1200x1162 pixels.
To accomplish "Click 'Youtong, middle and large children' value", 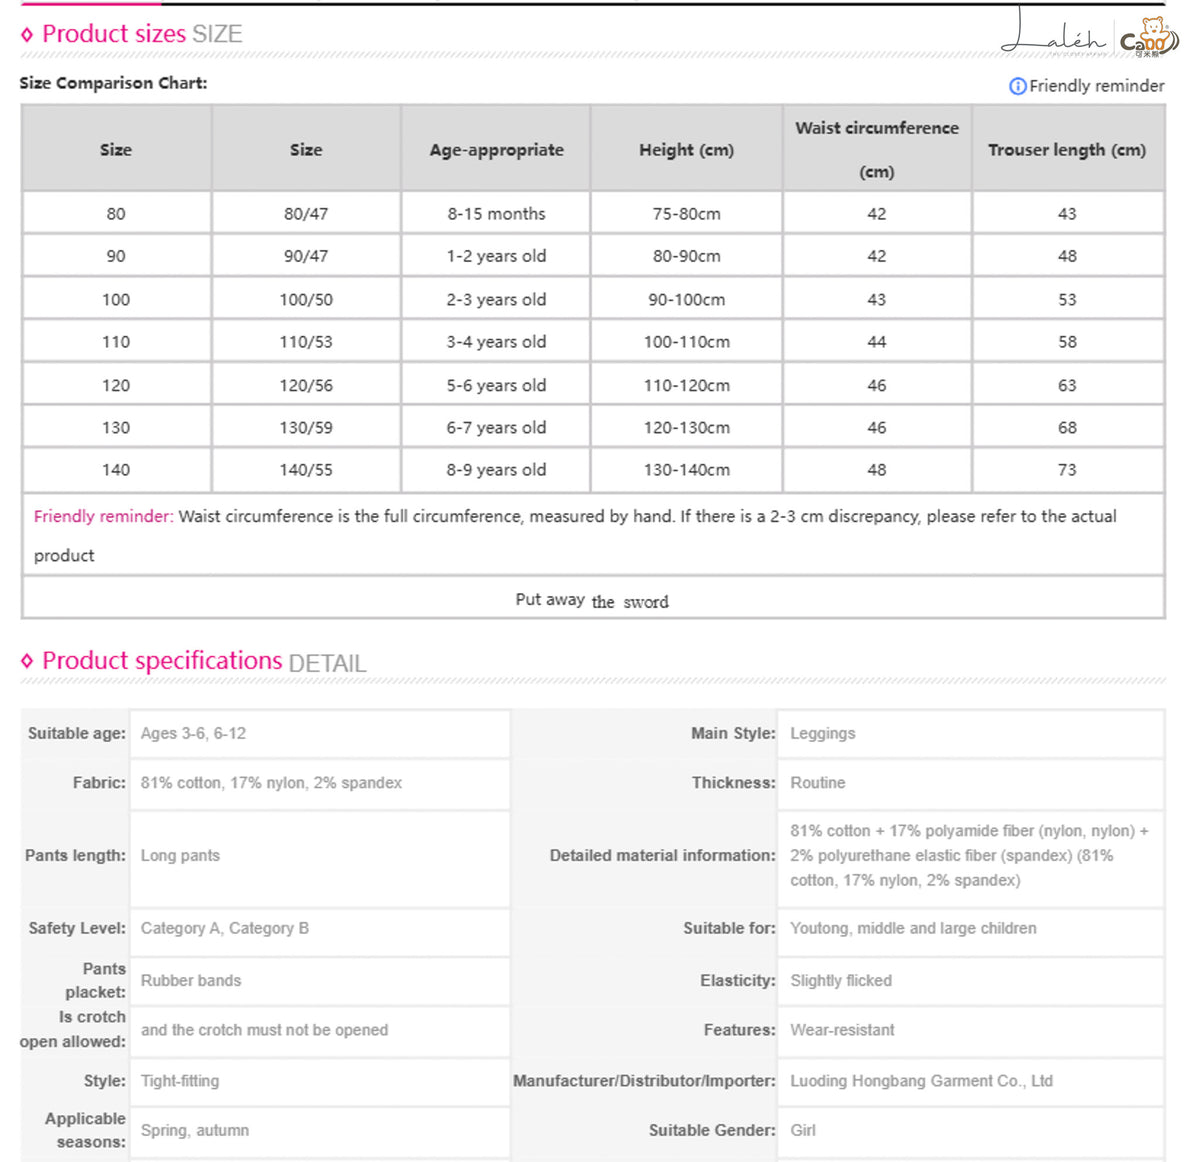I will coord(913,928).
